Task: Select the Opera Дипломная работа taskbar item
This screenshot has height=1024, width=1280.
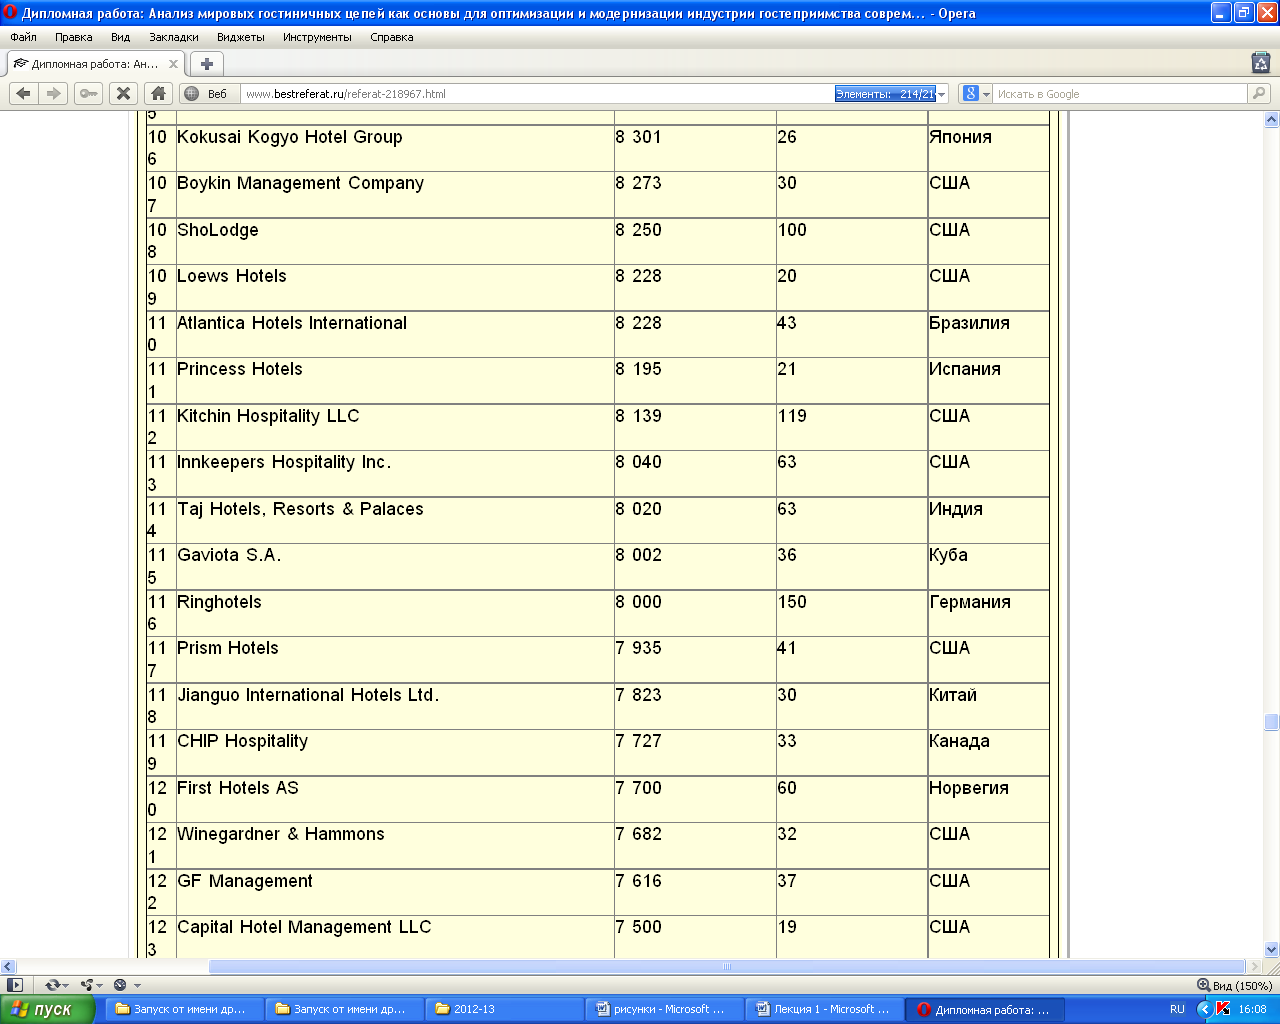Action: (985, 1009)
